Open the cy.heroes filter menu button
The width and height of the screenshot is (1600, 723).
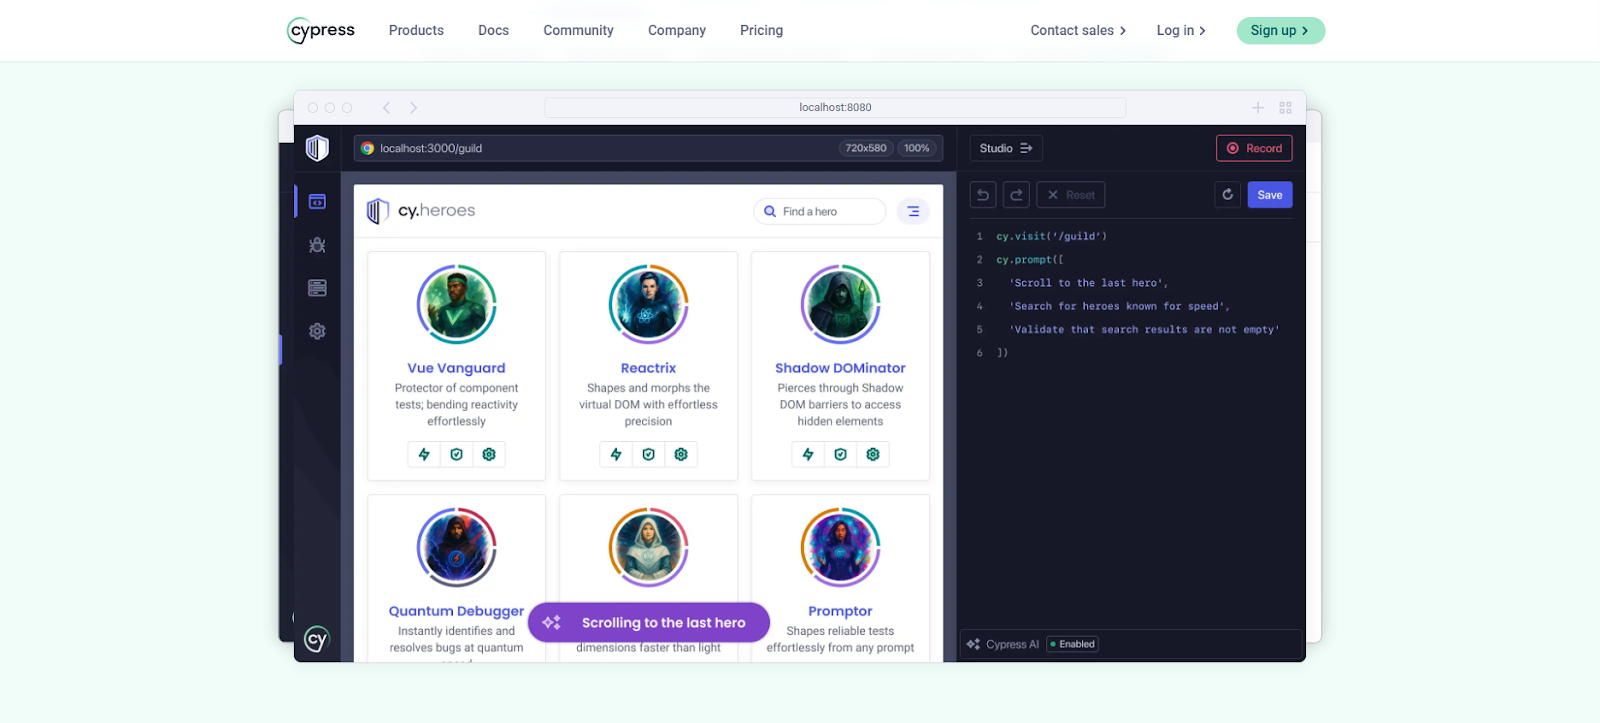[913, 212]
